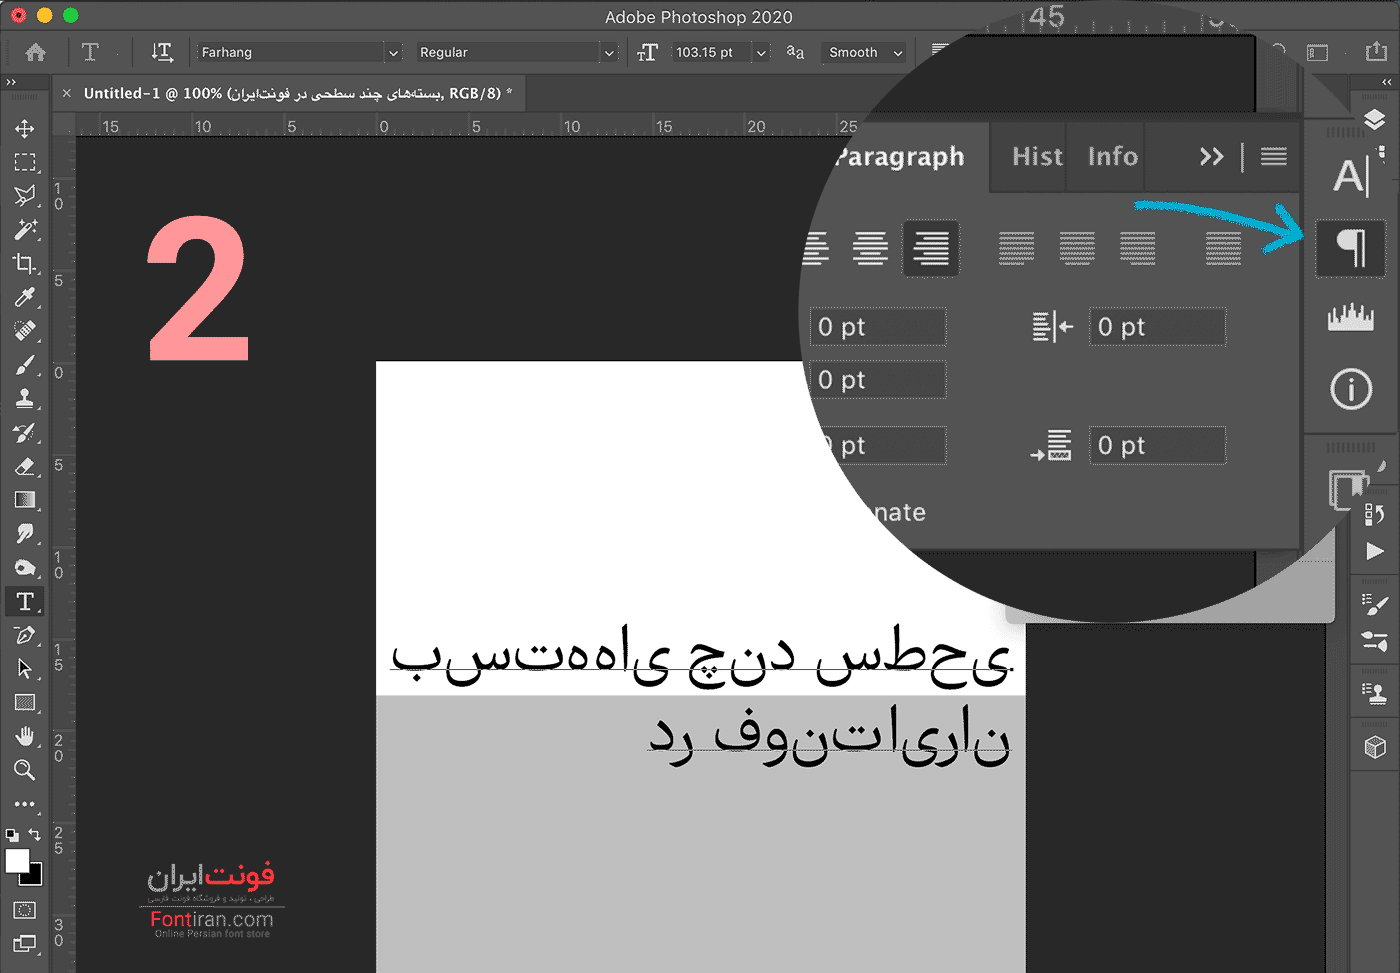Screen dimensions: 1400x973
Task: Select the Hand tool
Action: [x=25, y=736]
